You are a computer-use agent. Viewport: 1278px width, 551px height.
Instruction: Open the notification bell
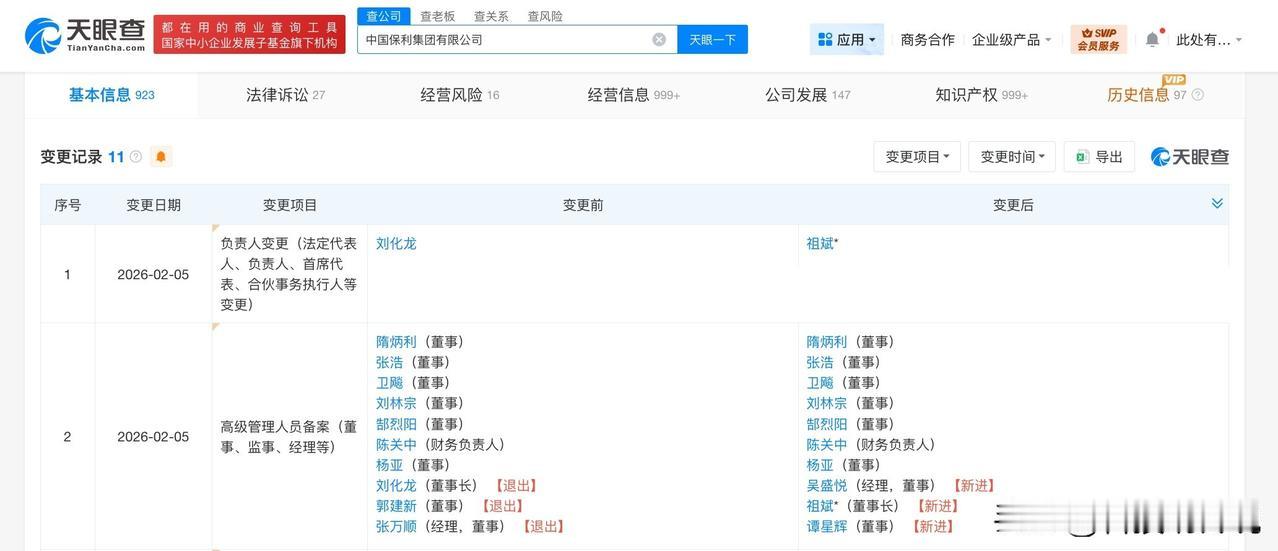tap(1152, 39)
